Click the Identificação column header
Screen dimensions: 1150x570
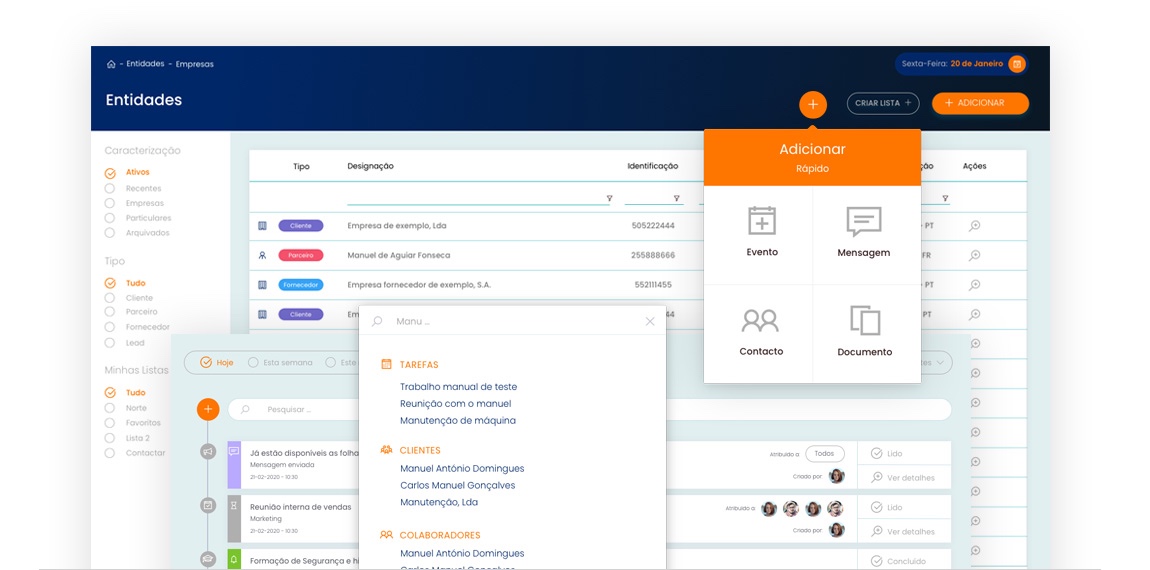(653, 167)
